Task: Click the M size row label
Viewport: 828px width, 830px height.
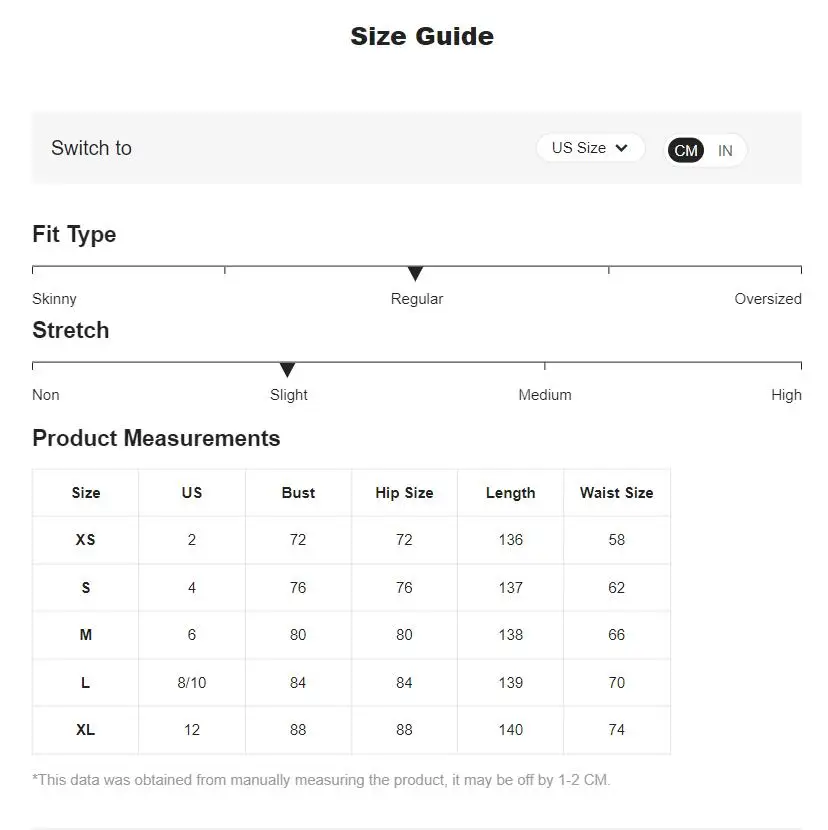Action: tap(85, 634)
